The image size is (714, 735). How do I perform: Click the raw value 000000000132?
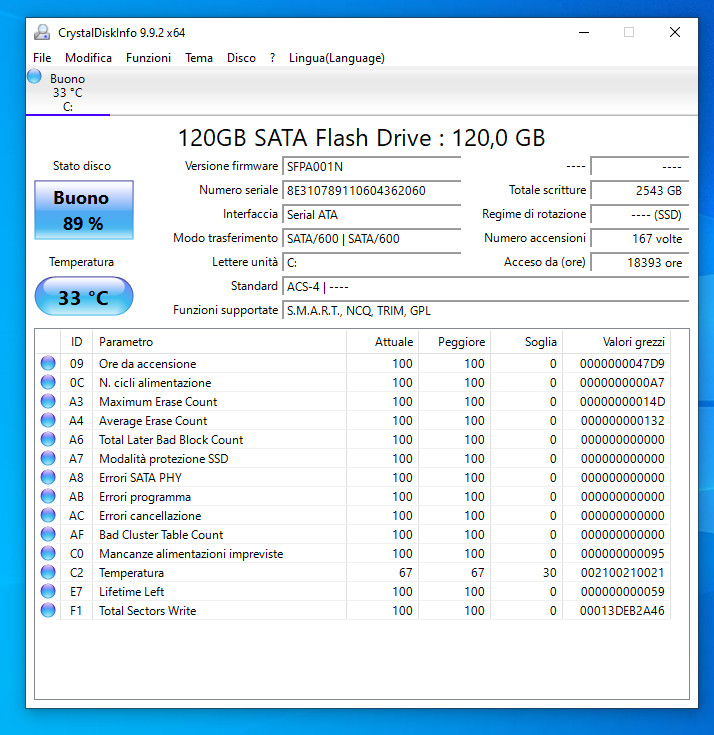[622, 420]
